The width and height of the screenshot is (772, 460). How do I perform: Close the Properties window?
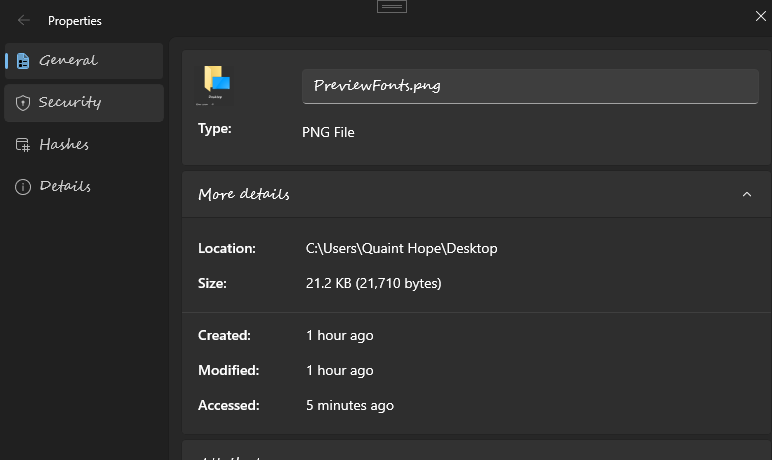(x=760, y=13)
